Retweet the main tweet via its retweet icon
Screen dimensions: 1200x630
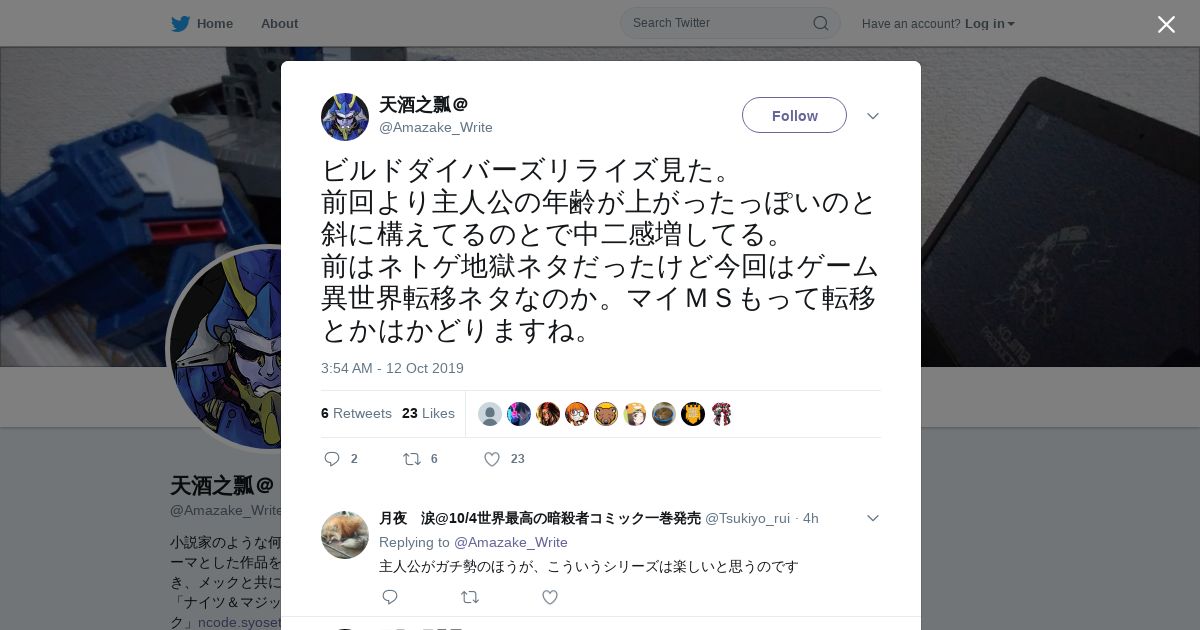tap(411, 459)
